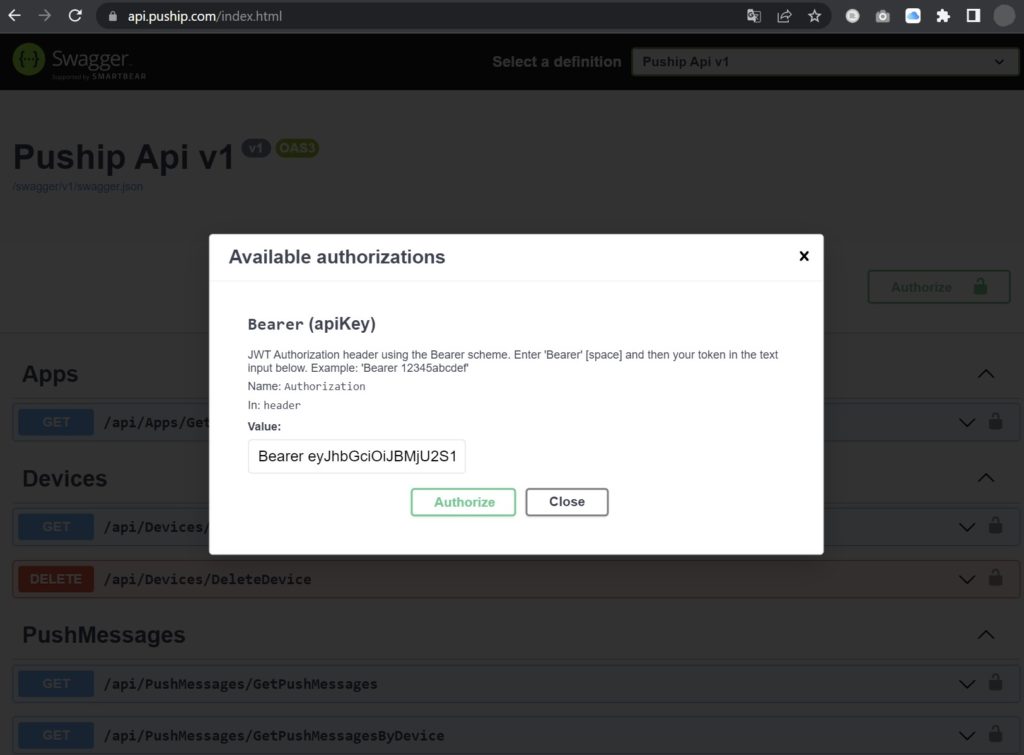Bookmark this page with the star icon
The image size is (1024, 755).
[814, 16]
